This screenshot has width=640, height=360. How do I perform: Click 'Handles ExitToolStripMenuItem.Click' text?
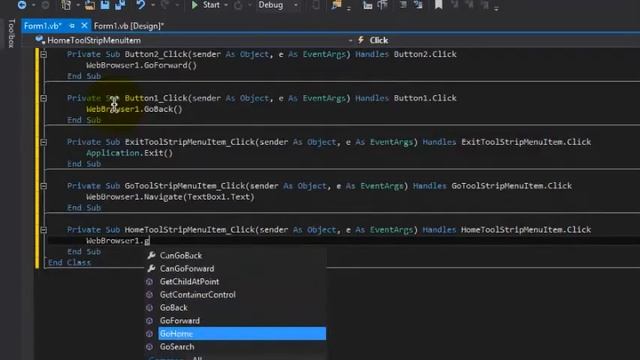[507, 142]
